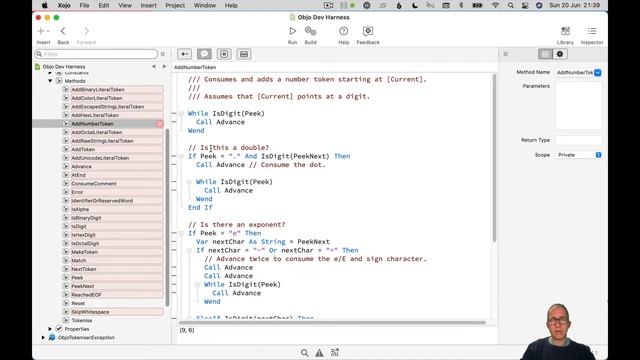Screen dimensions: 640x360
Task: Click the code editor vertical scrollbar
Action: [494, 158]
